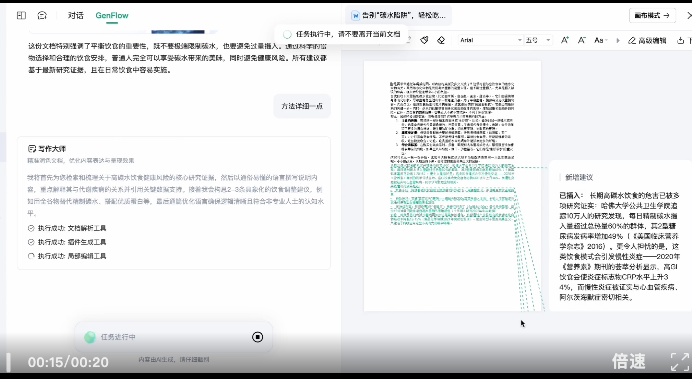Open the Arial font dropdown
Image resolution: width=692 pixels, height=379 pixels.
click(x=490, y=40)
